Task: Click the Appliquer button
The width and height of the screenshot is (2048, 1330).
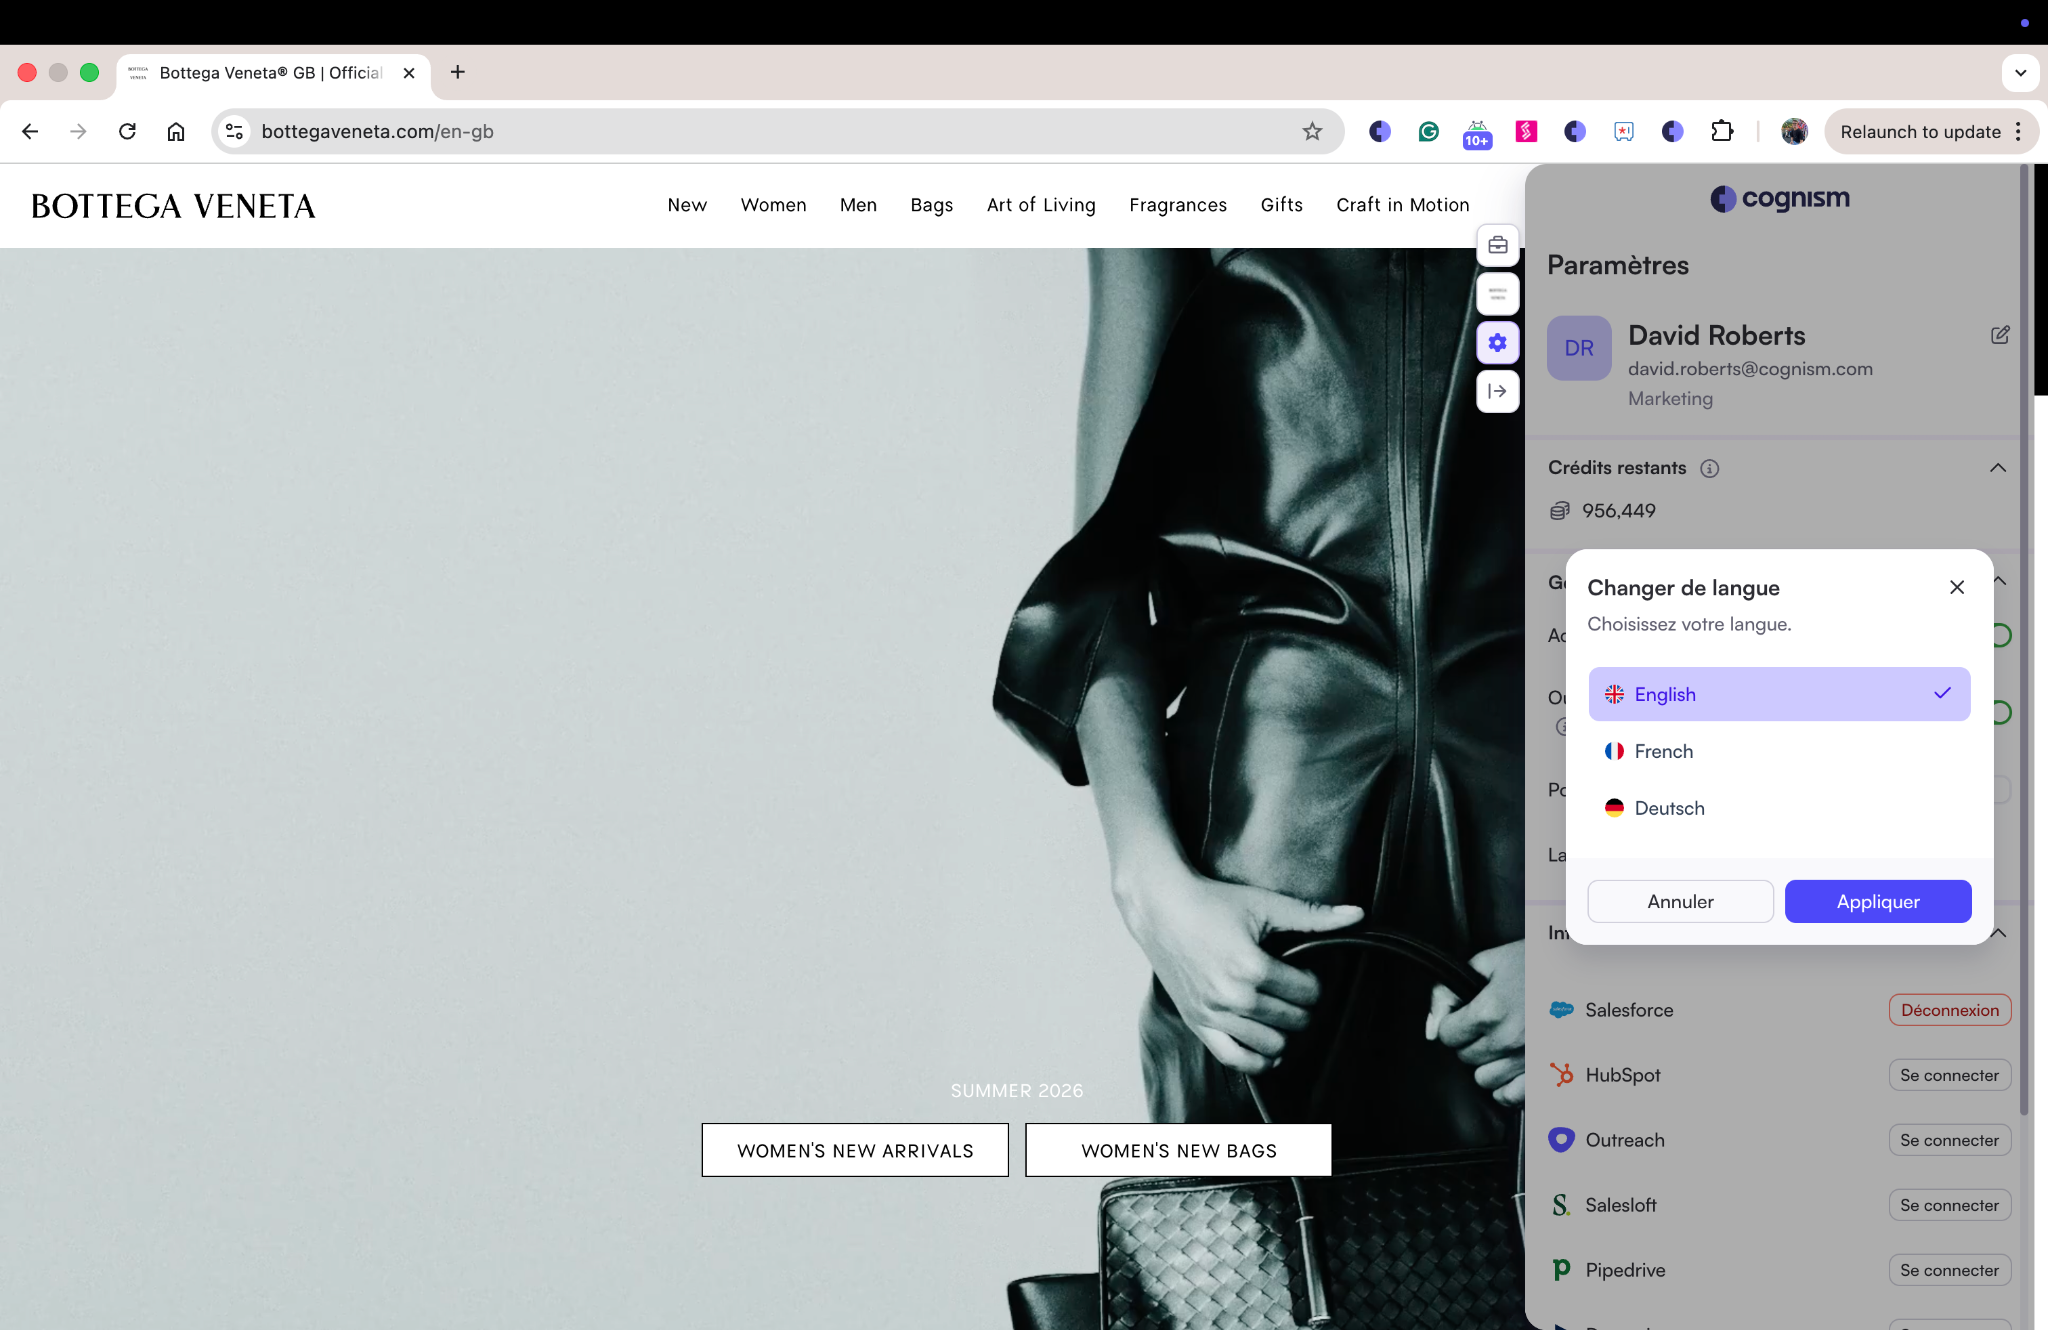Action: 1877,901
